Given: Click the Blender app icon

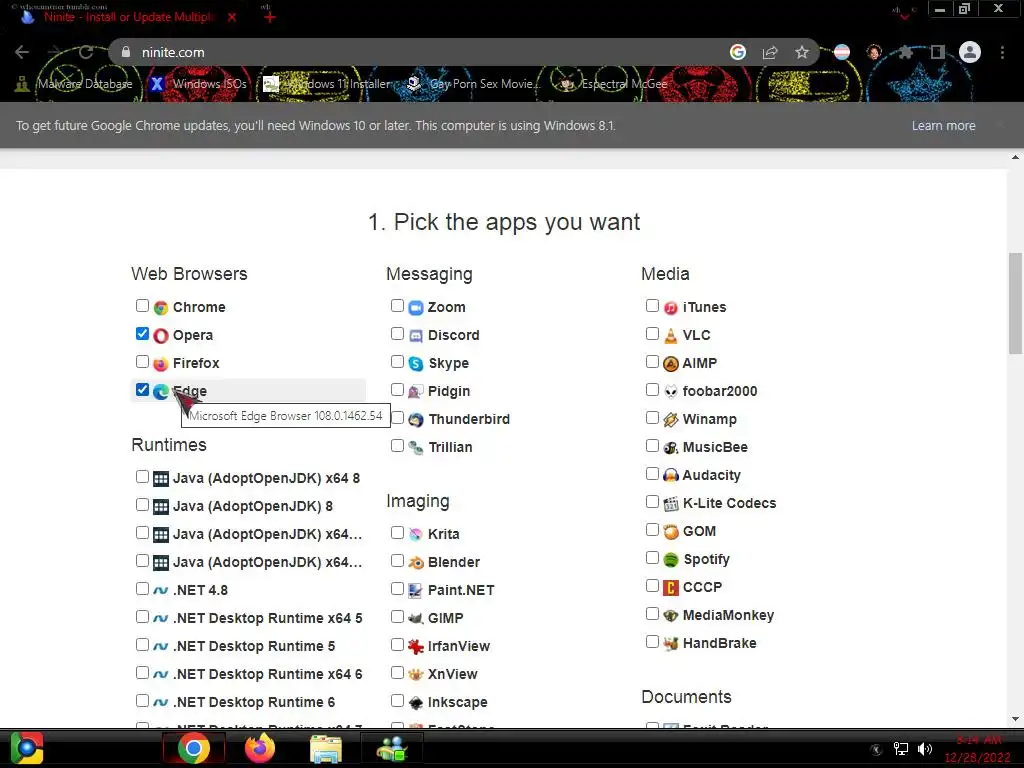Looking at the screenshot, I should [416, 562].
